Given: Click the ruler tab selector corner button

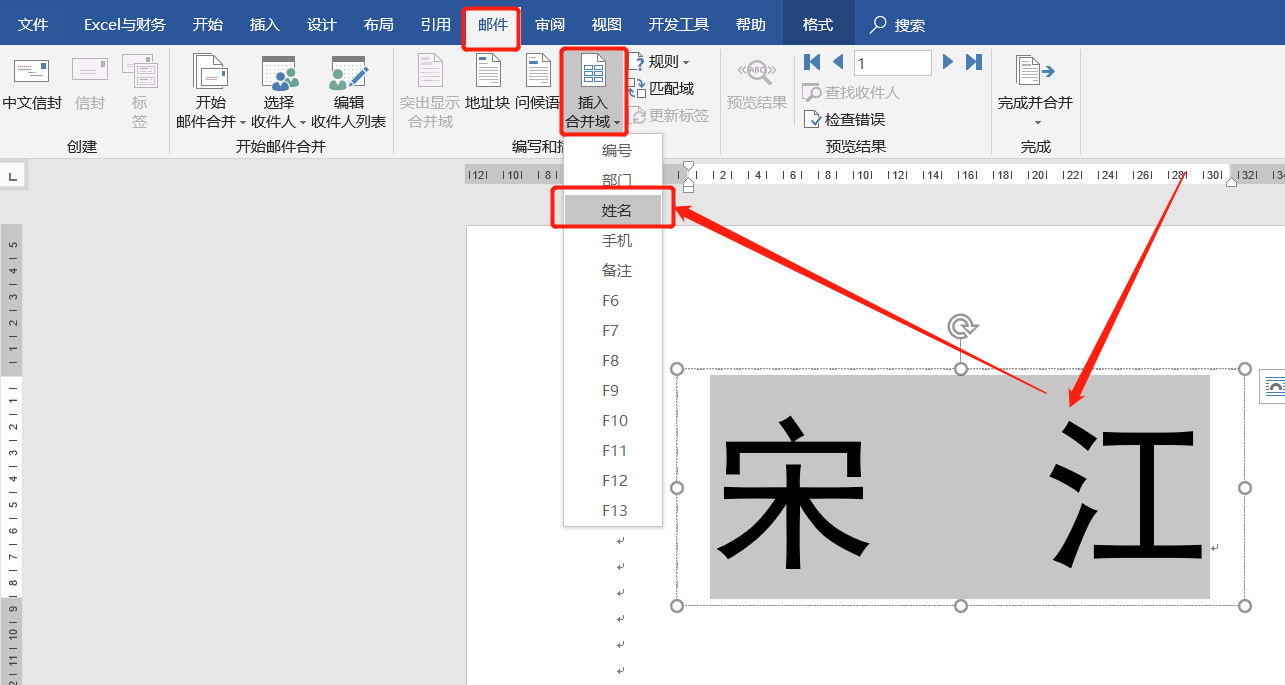Looking at the screenshot, I should (13, 176).
